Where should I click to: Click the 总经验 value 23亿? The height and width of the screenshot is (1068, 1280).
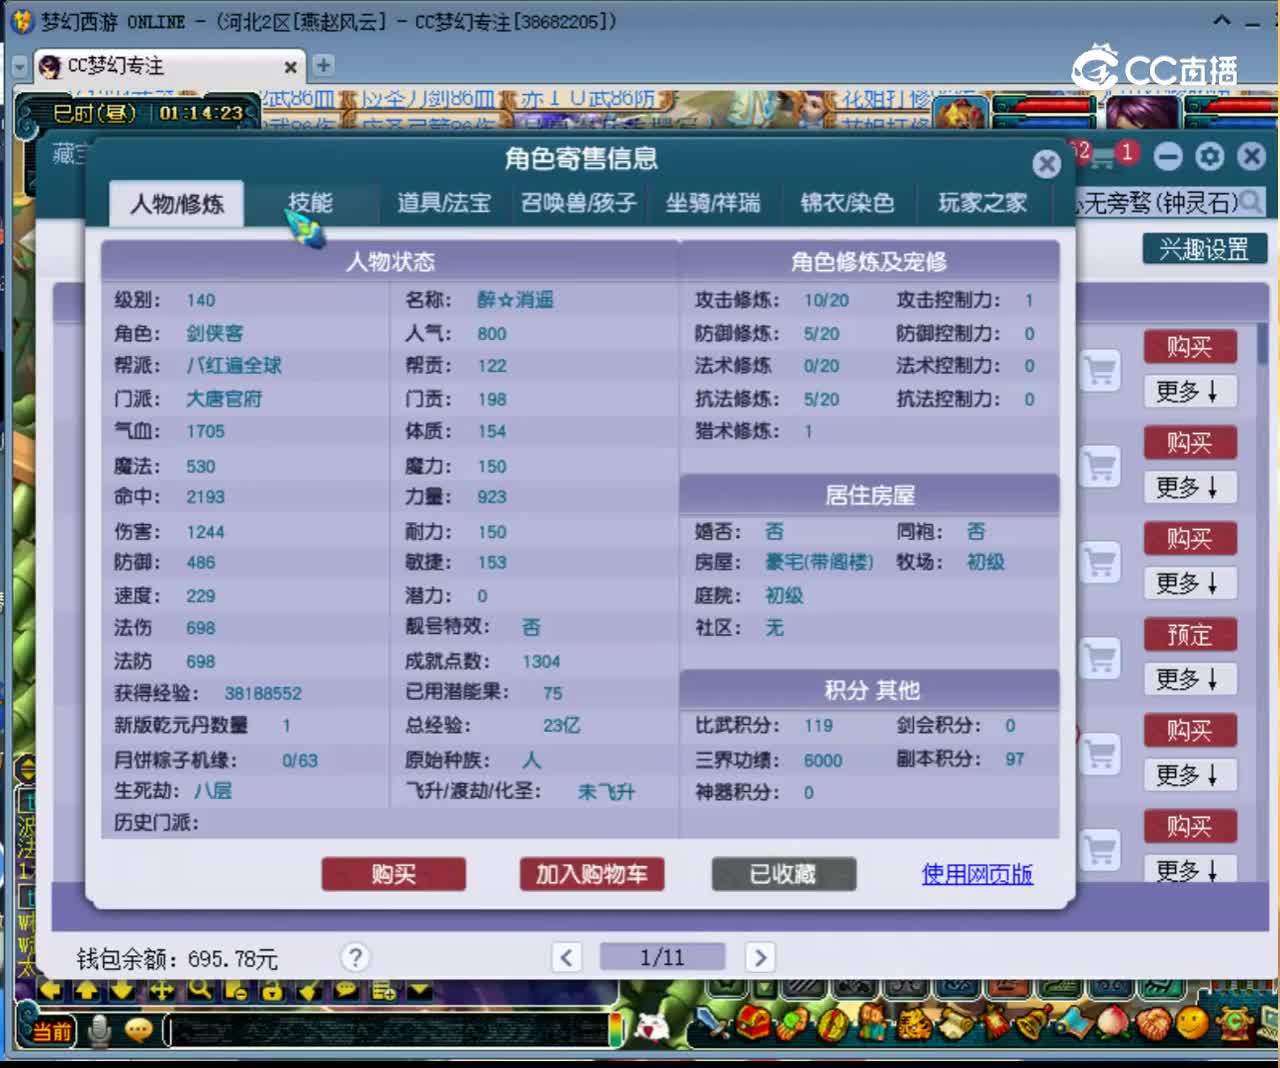click(x=562, y=725)
